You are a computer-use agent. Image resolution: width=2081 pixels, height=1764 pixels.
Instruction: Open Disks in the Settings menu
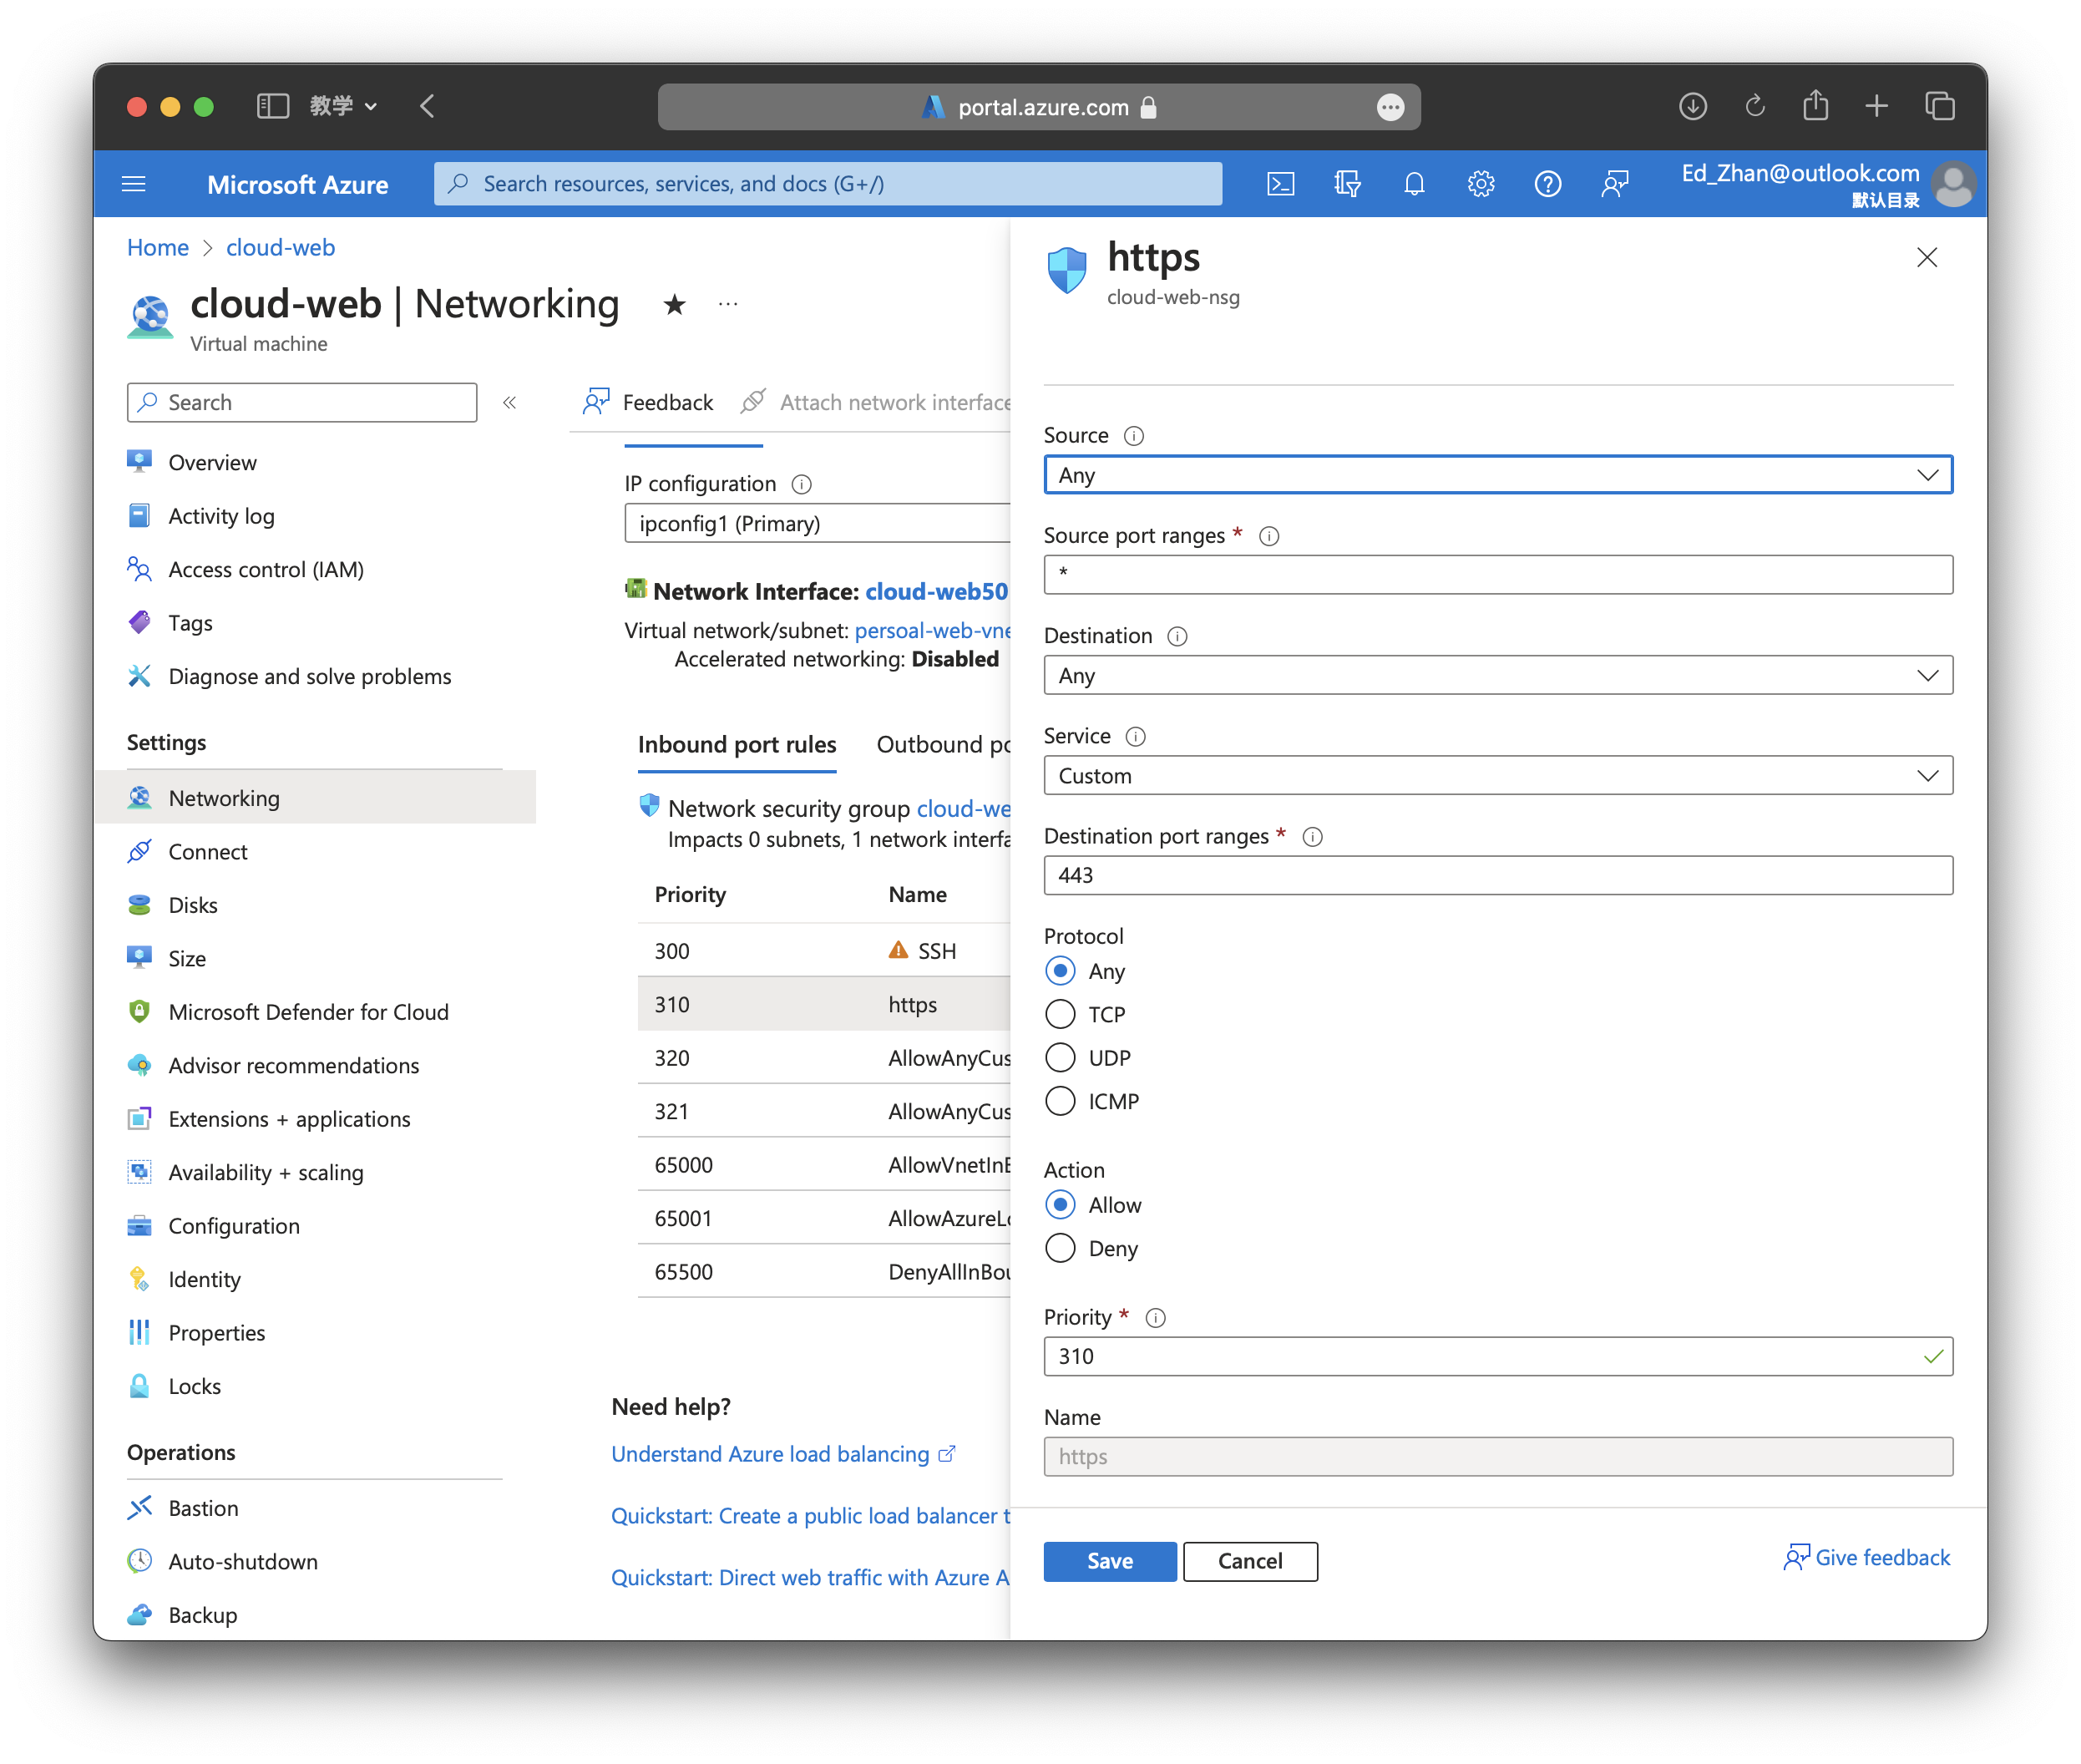(193, 905)
